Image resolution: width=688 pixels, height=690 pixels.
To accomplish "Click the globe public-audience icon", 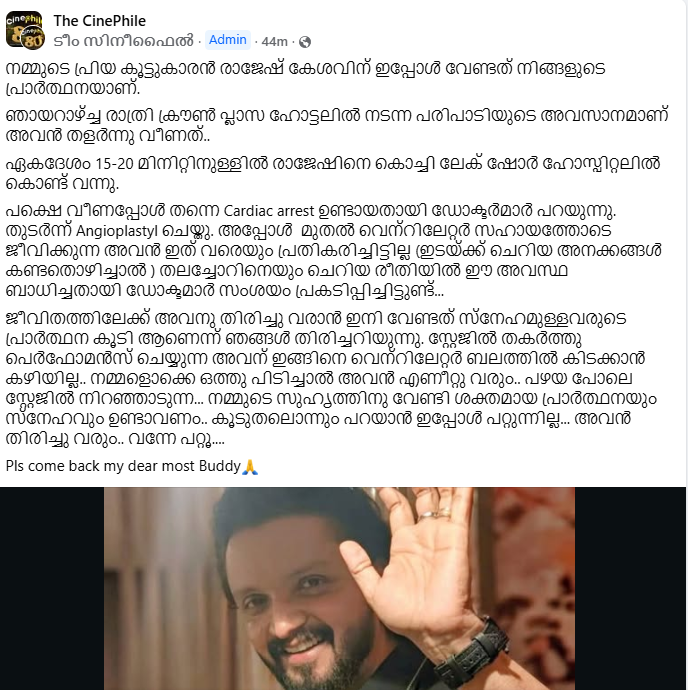I will 305,42.
